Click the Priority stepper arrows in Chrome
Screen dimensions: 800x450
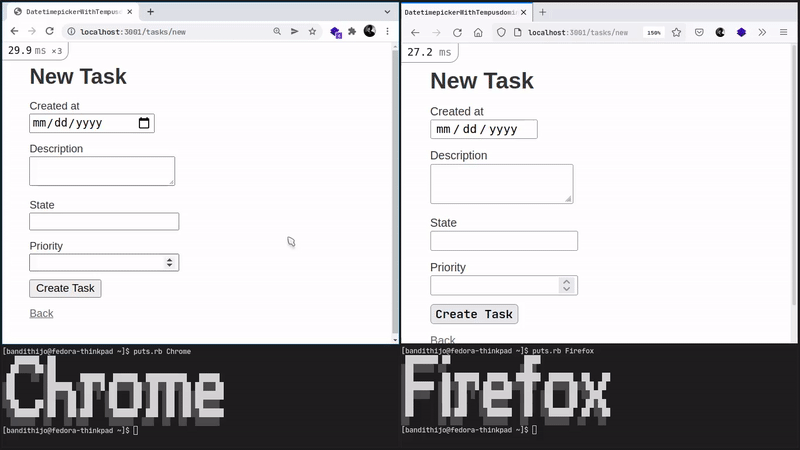[170, 263]
